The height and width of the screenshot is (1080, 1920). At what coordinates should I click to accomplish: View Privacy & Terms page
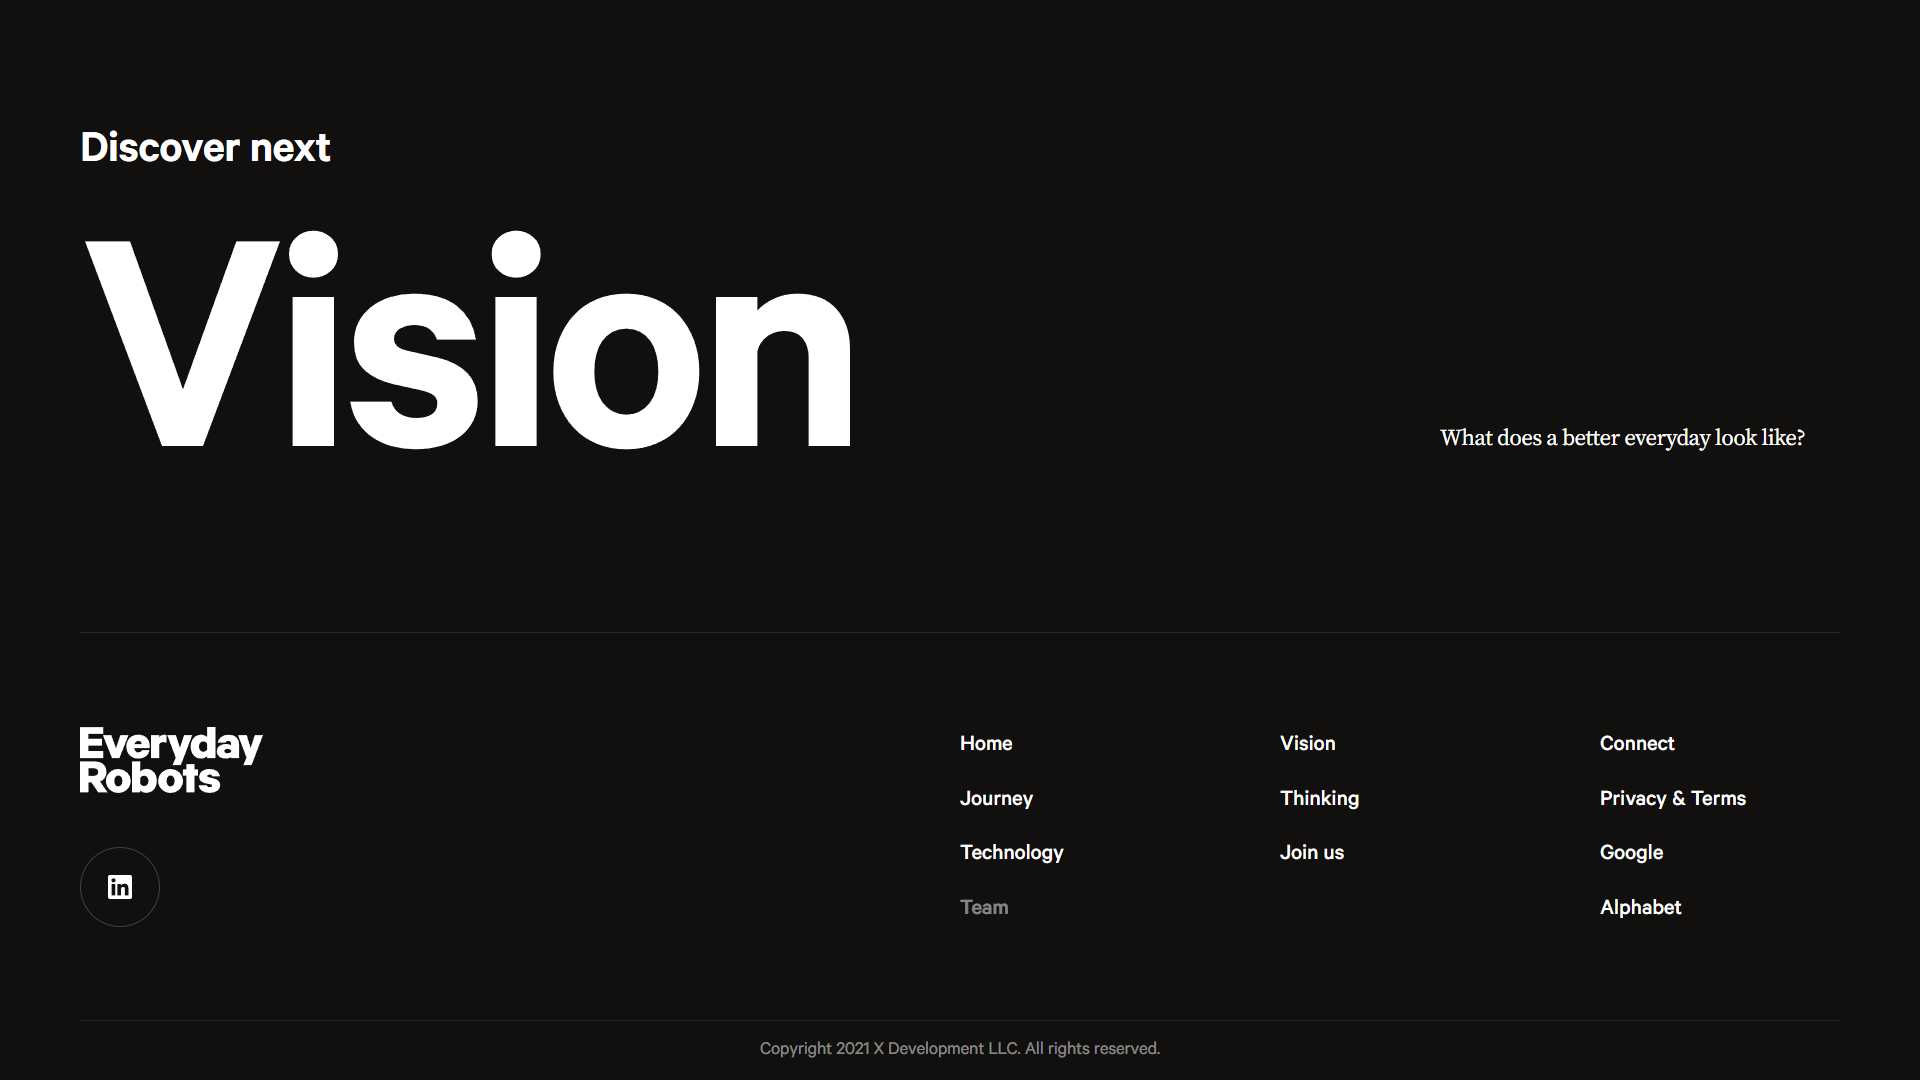1672,798
